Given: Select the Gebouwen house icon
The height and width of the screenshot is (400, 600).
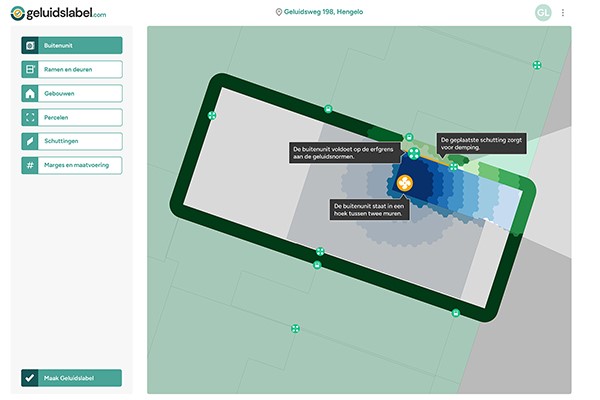Looking at the screenshot, I should click(30, 94).
